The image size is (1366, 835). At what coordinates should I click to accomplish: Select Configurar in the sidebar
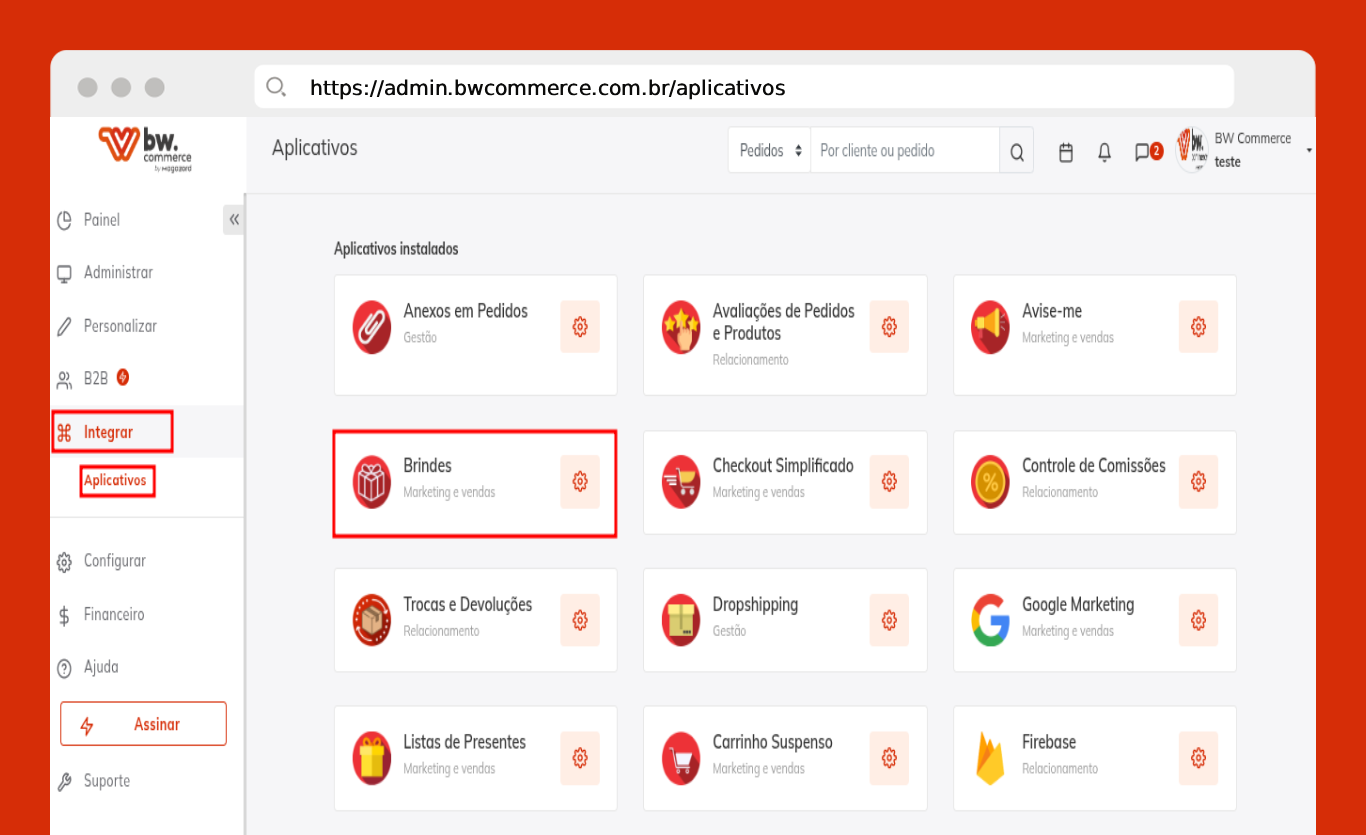pos(114,561)
